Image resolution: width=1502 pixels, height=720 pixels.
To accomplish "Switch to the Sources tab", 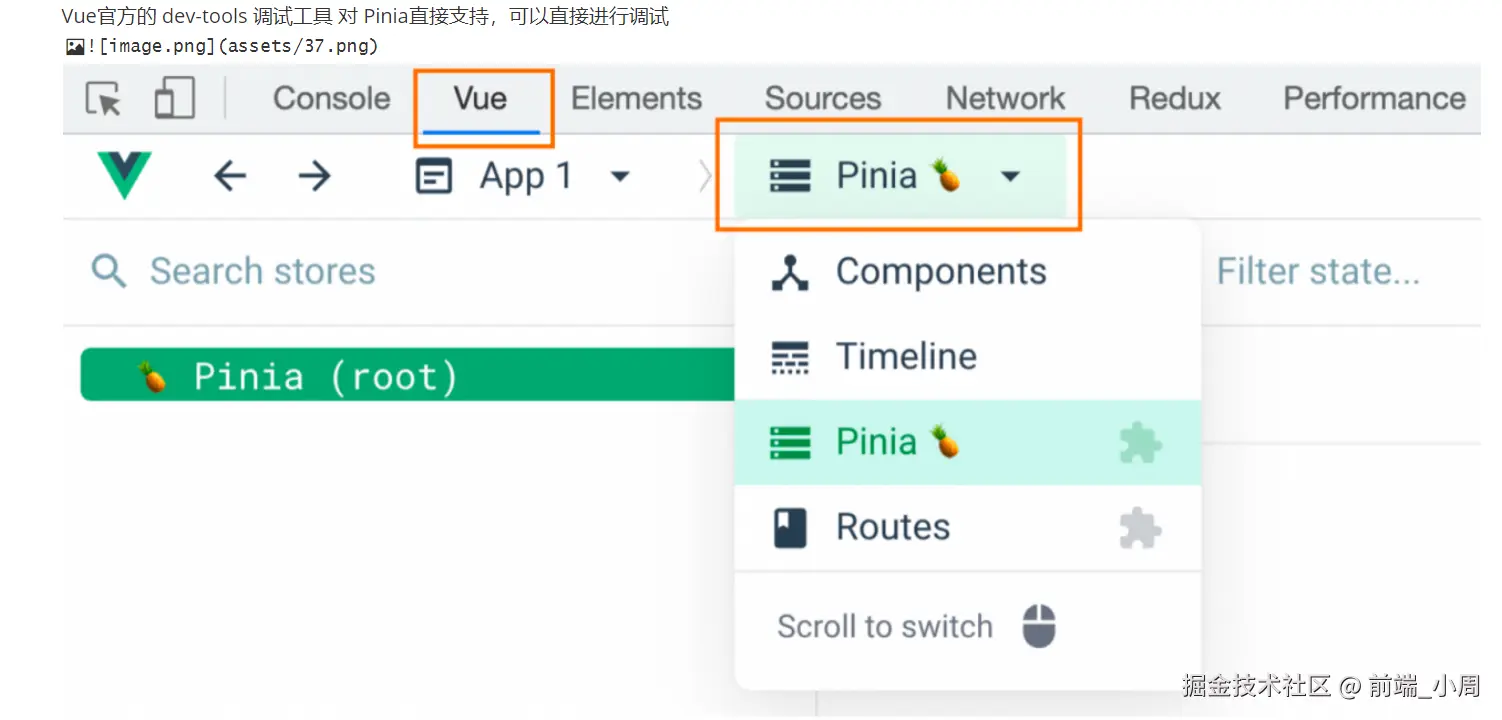I will coord(822,99).
